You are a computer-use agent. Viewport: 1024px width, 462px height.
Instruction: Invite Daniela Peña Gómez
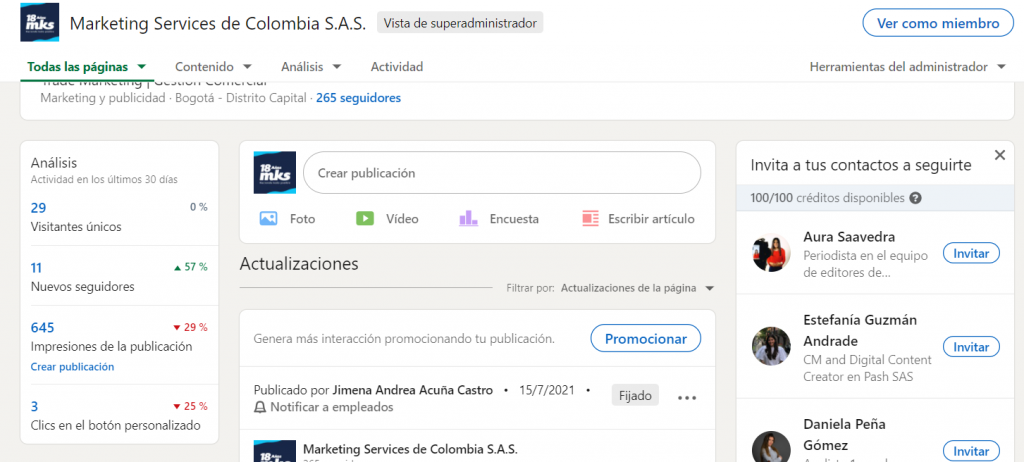pyautogui.click(x=971, y=451)
